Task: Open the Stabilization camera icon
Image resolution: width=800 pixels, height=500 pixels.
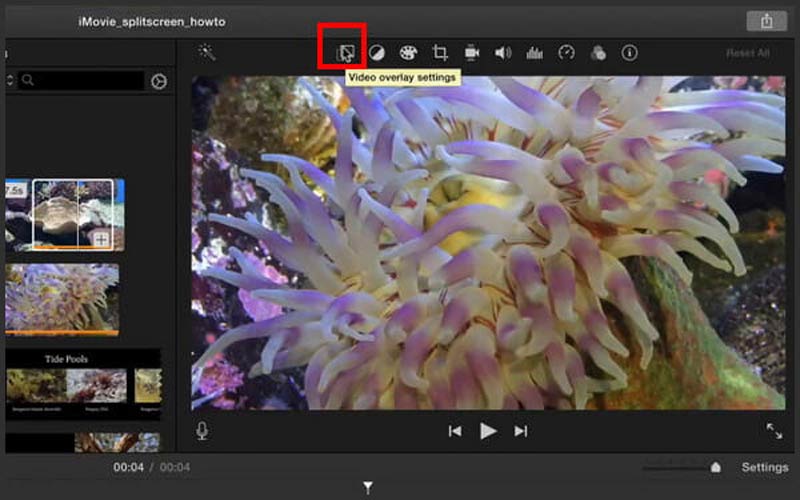Action: (472, 53)
